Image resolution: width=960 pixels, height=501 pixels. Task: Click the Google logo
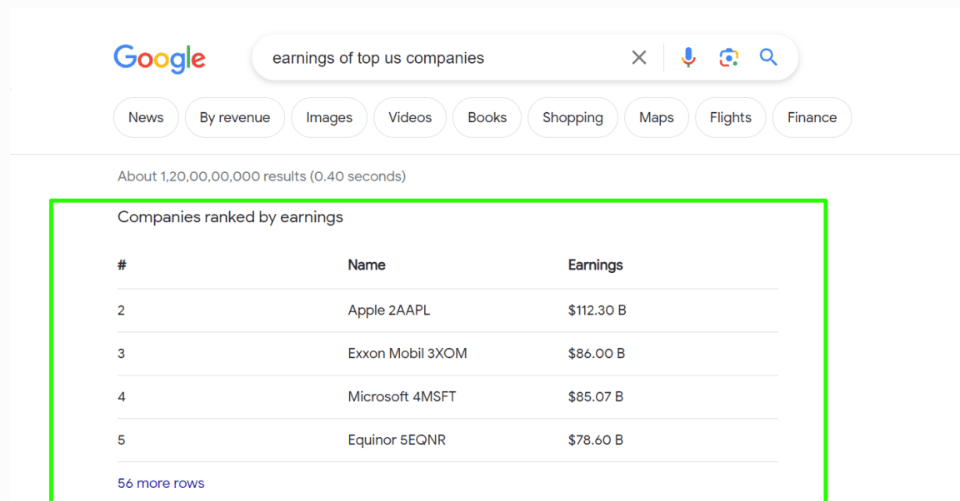[159, 59]
